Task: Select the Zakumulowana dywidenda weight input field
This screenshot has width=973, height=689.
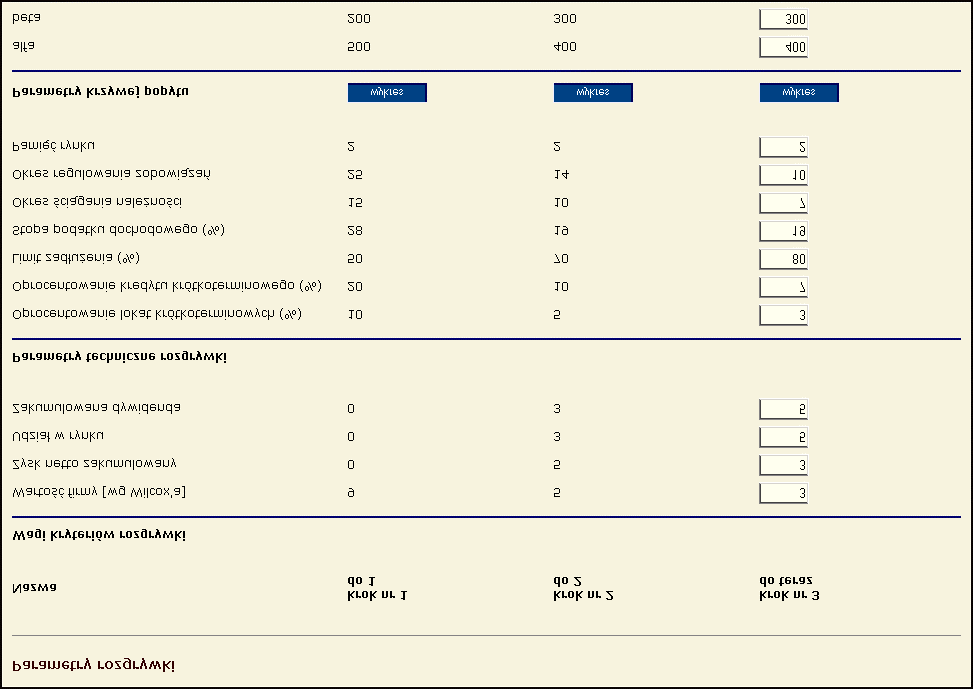Action: point(783,409)
